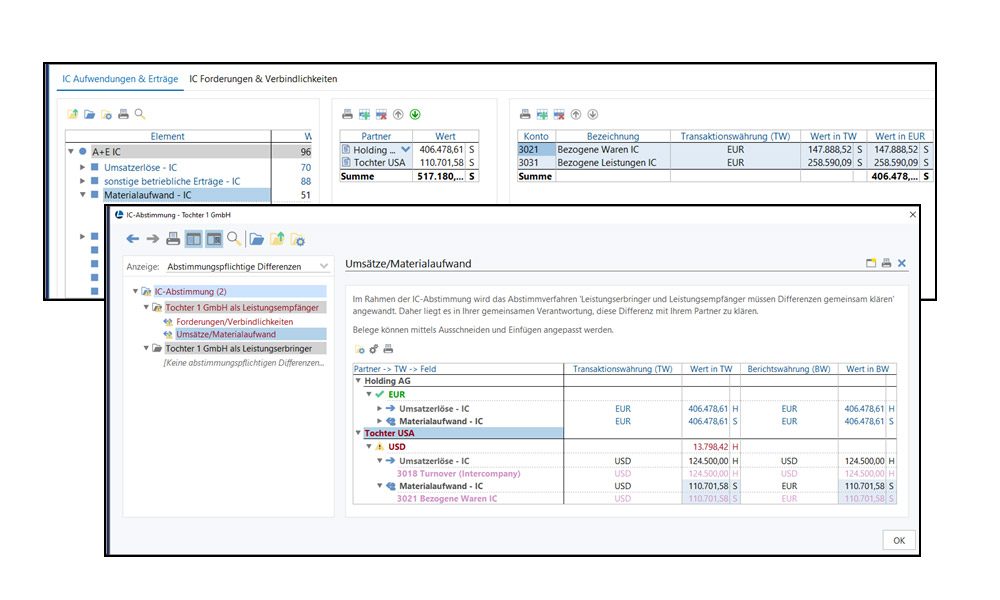Select Konto 3021 Bezogene Waren IC row
The height and width of the screenshot is (600, 1000).
click(724, 149)
